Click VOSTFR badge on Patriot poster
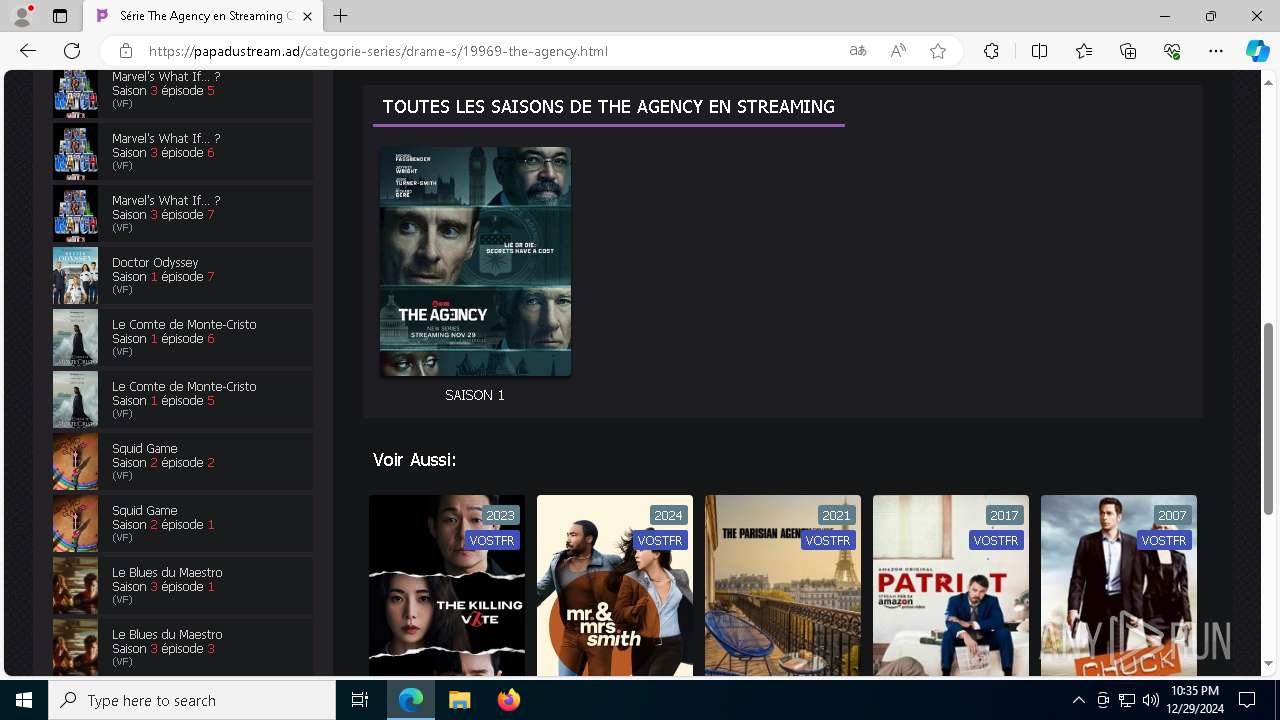This screenshot has width=1280, height=720. (996, 540)
